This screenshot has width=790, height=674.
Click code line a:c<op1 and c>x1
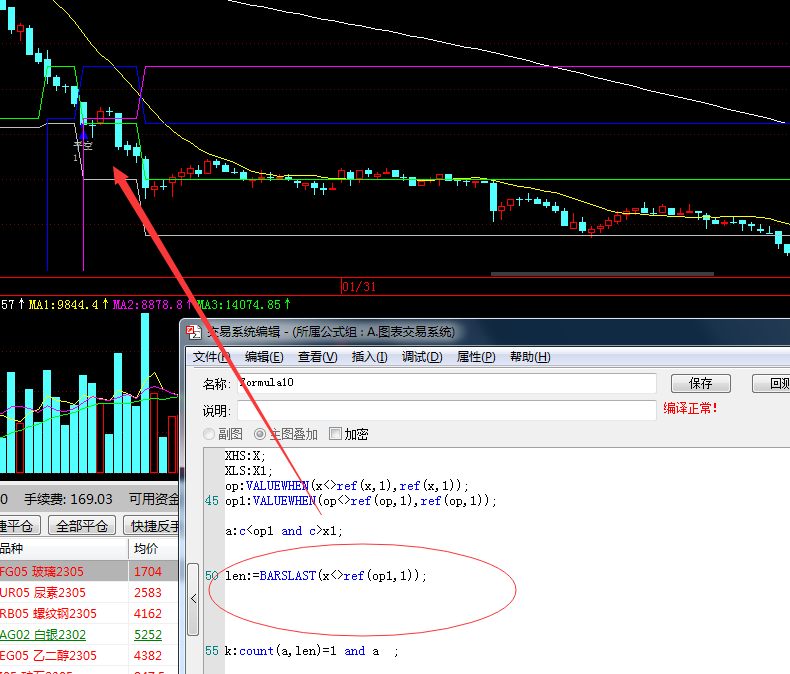coord(284,530)
